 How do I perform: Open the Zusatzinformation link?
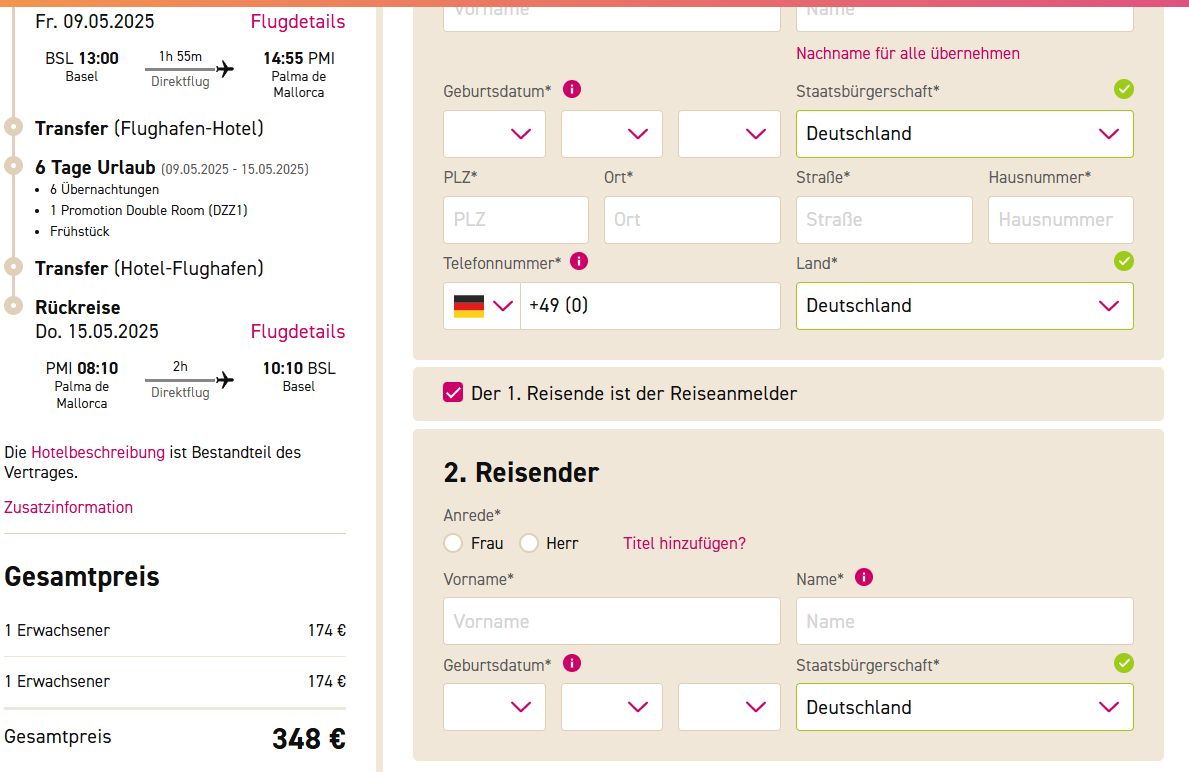point(68,507)
